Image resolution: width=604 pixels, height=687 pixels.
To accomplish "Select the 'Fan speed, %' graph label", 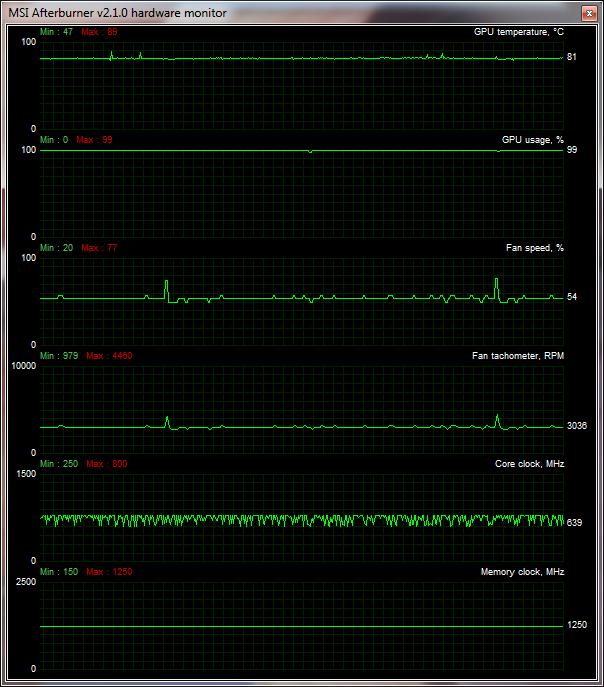I will [535, 248].
